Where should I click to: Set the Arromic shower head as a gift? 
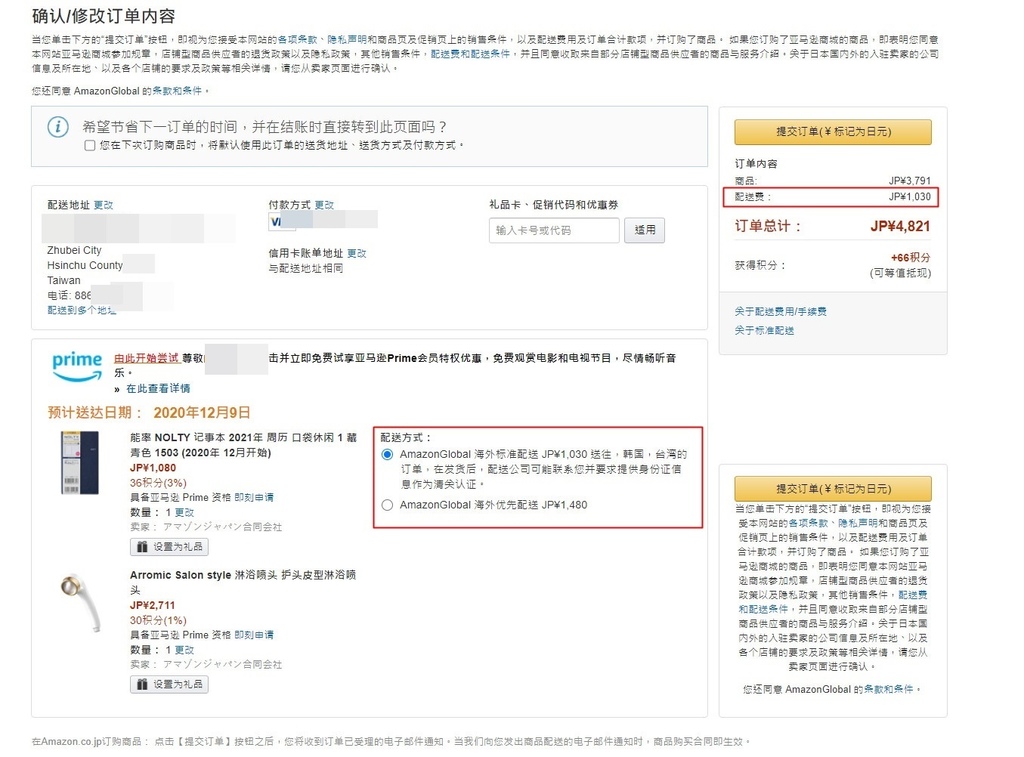click(169, 685)
